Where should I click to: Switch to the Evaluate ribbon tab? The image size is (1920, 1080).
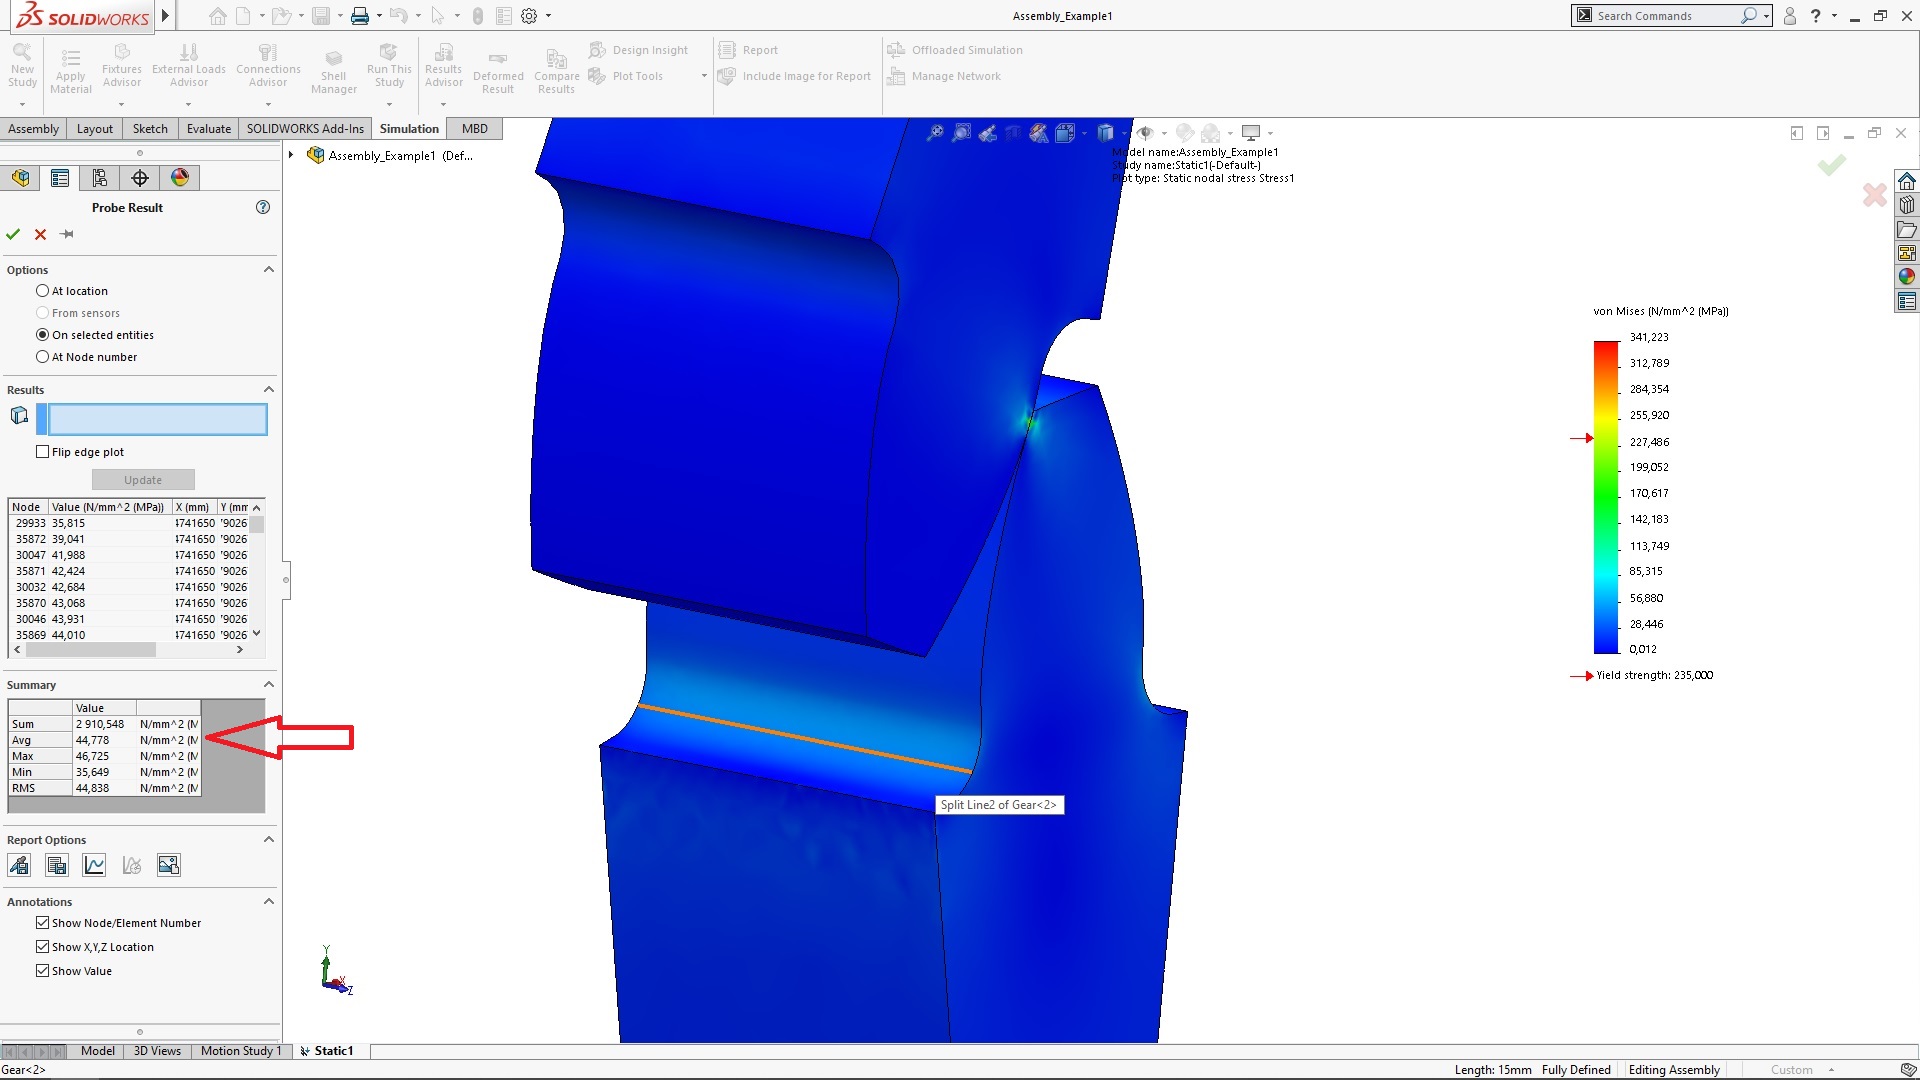[209, 129]
